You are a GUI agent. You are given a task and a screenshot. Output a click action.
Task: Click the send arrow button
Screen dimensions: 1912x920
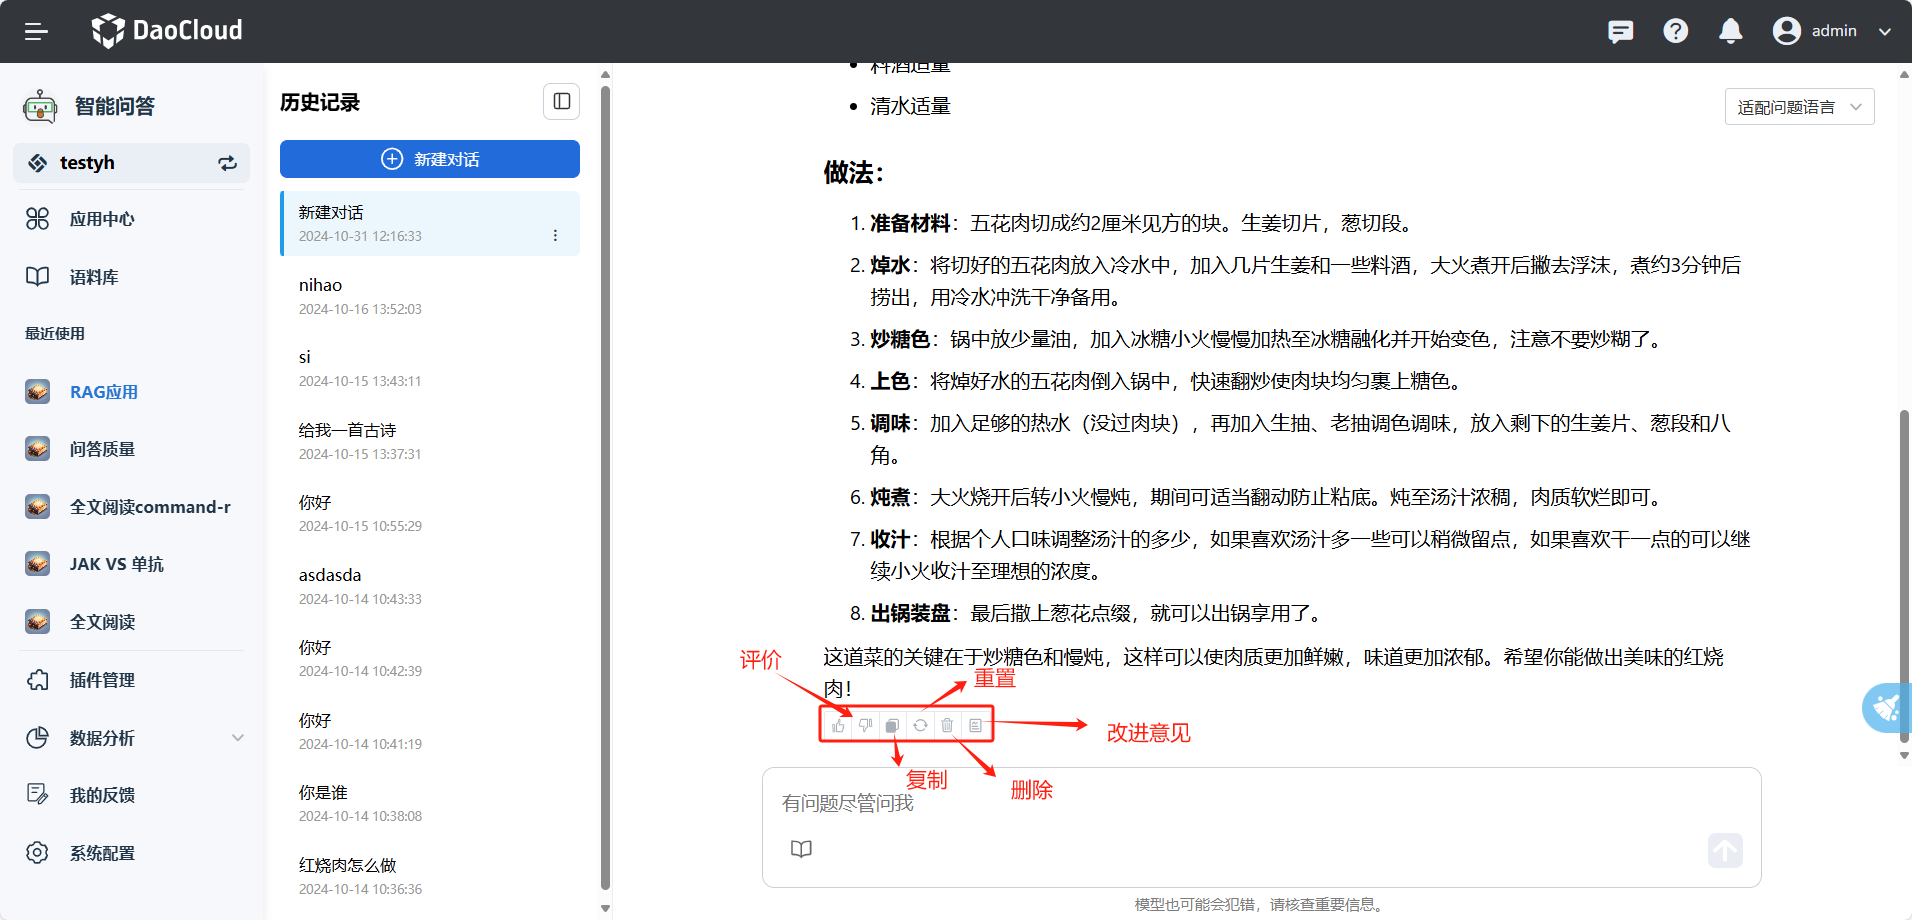click(1724, 850)
